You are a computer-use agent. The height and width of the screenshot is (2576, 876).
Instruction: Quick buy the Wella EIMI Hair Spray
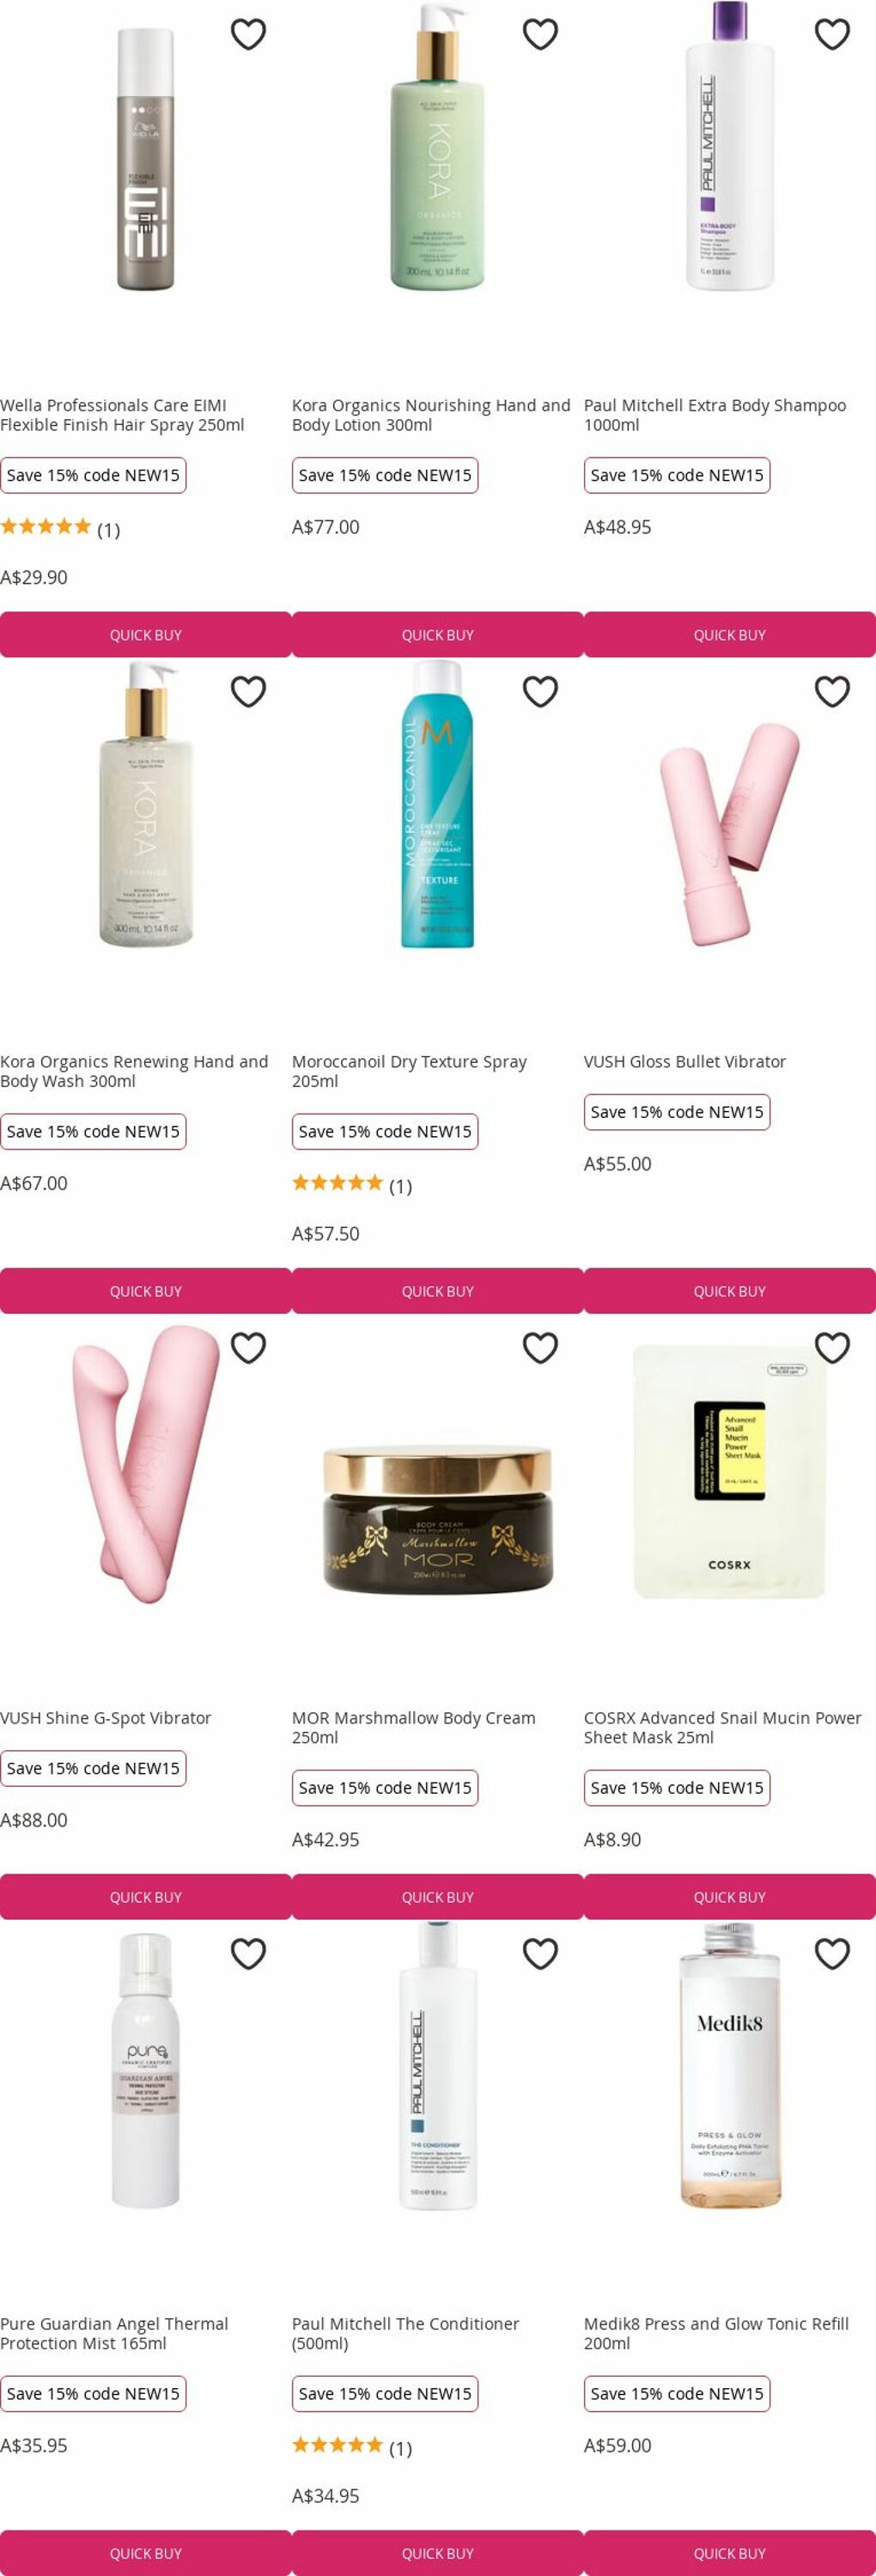point(146,635)
